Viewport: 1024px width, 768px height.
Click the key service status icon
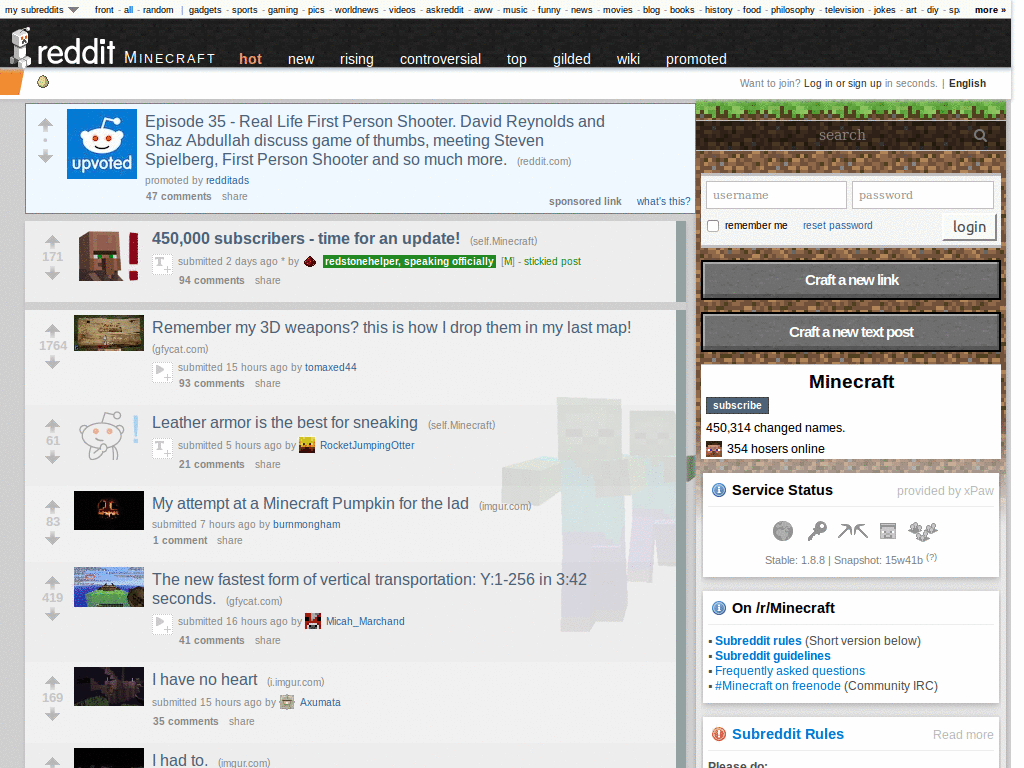point(817,531)
